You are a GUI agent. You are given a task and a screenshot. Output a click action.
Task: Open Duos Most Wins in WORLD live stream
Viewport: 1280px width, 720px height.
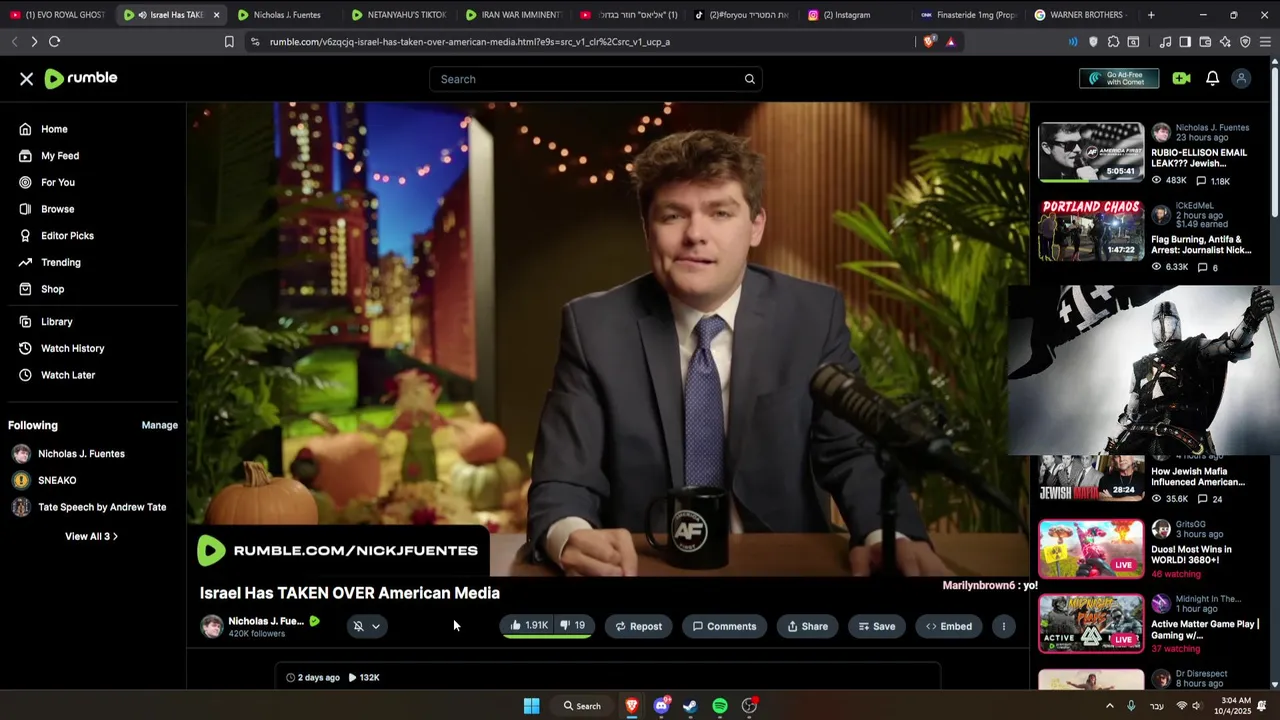(1091, 549)
